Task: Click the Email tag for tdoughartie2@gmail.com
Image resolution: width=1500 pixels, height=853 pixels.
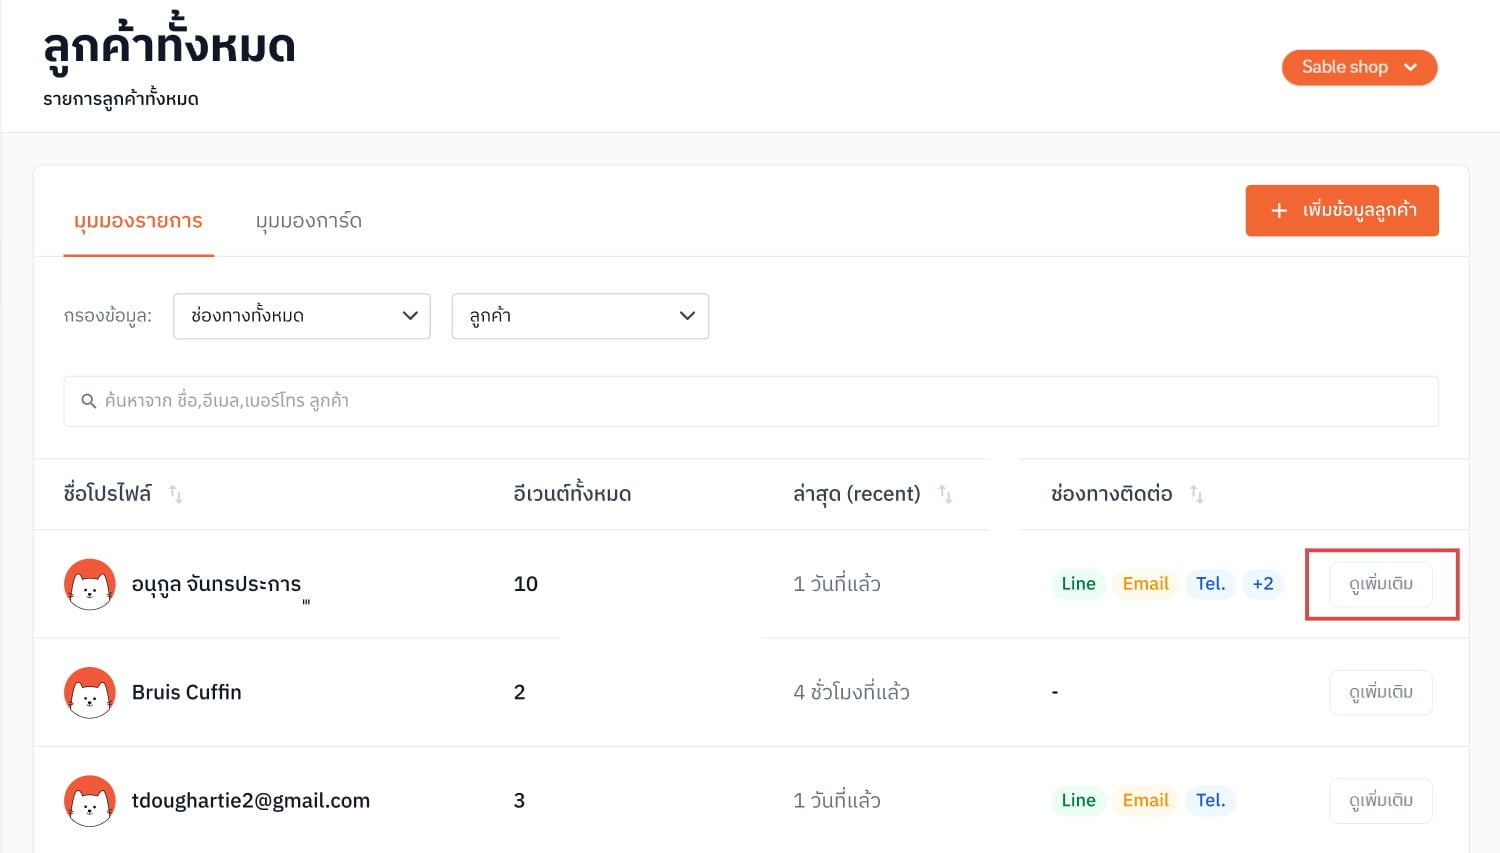Action: point(1145,800)
